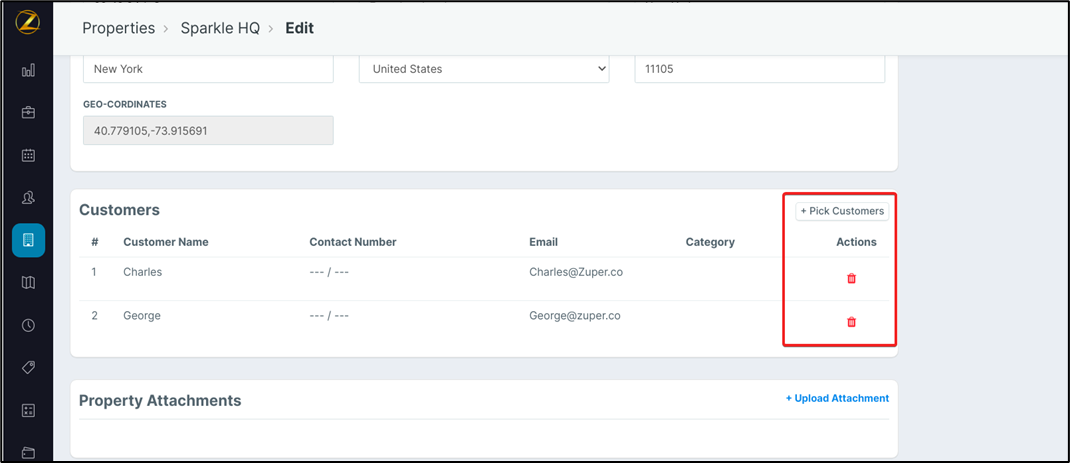Click the + Upload Attachment link

click(x=837, y=398)
